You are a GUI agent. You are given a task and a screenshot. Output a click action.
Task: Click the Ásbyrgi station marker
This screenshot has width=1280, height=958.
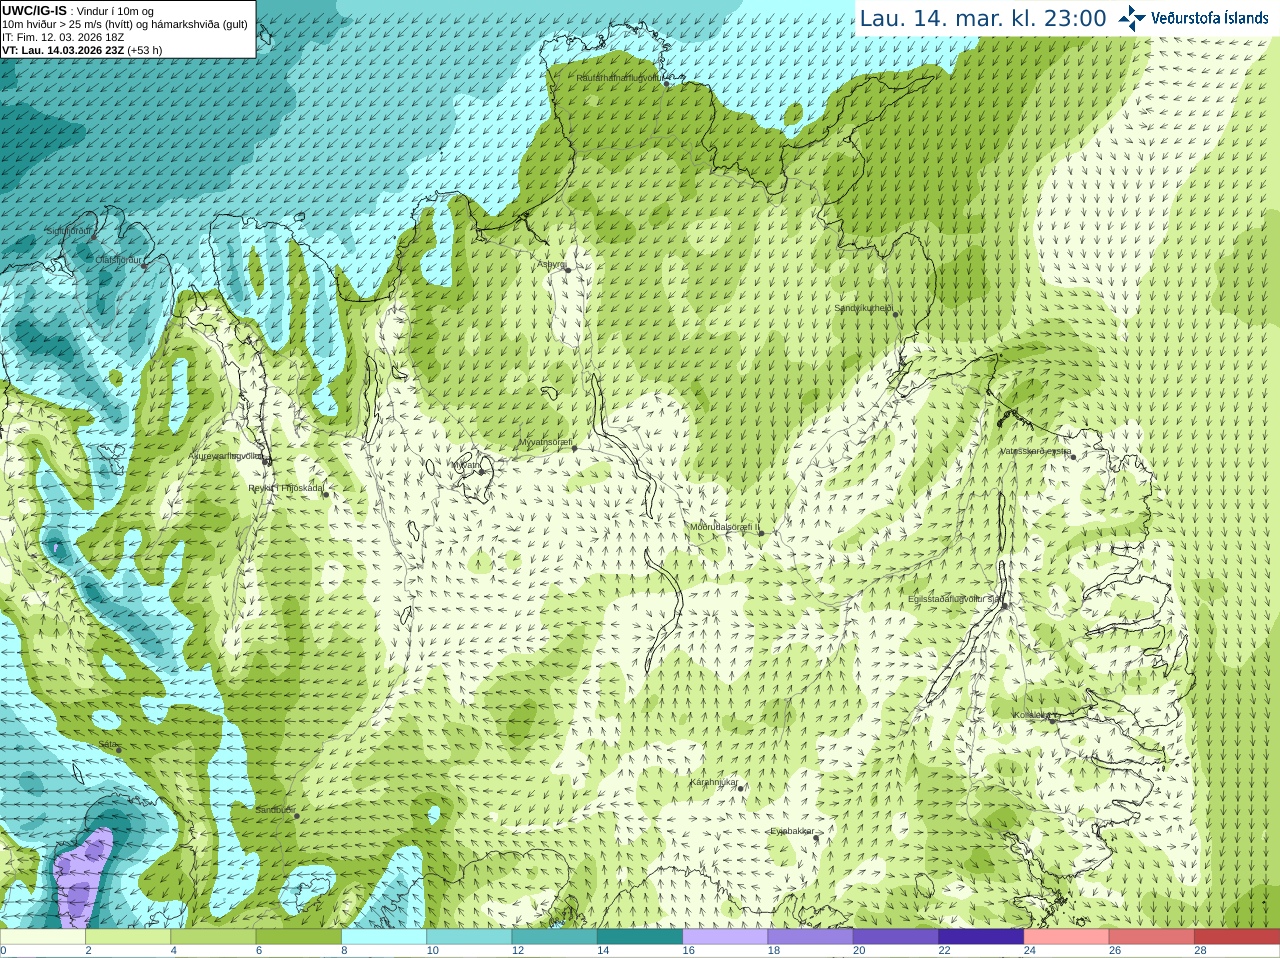click(568, 270)
